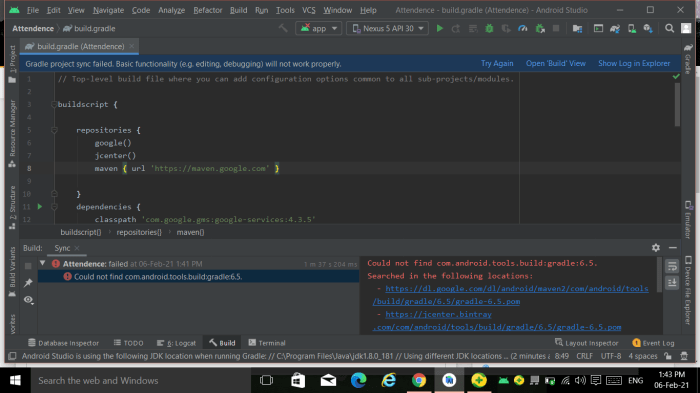The width and height of the screenshot is (700, 393).
Task: Click the green Run app button
Action: pyautogui.click(x=439, y=28)
